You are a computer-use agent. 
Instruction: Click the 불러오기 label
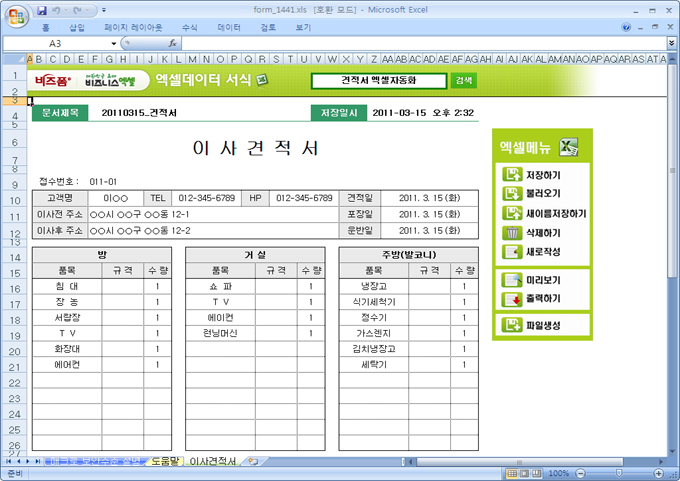pyautogui.click(x=543, y=194)
